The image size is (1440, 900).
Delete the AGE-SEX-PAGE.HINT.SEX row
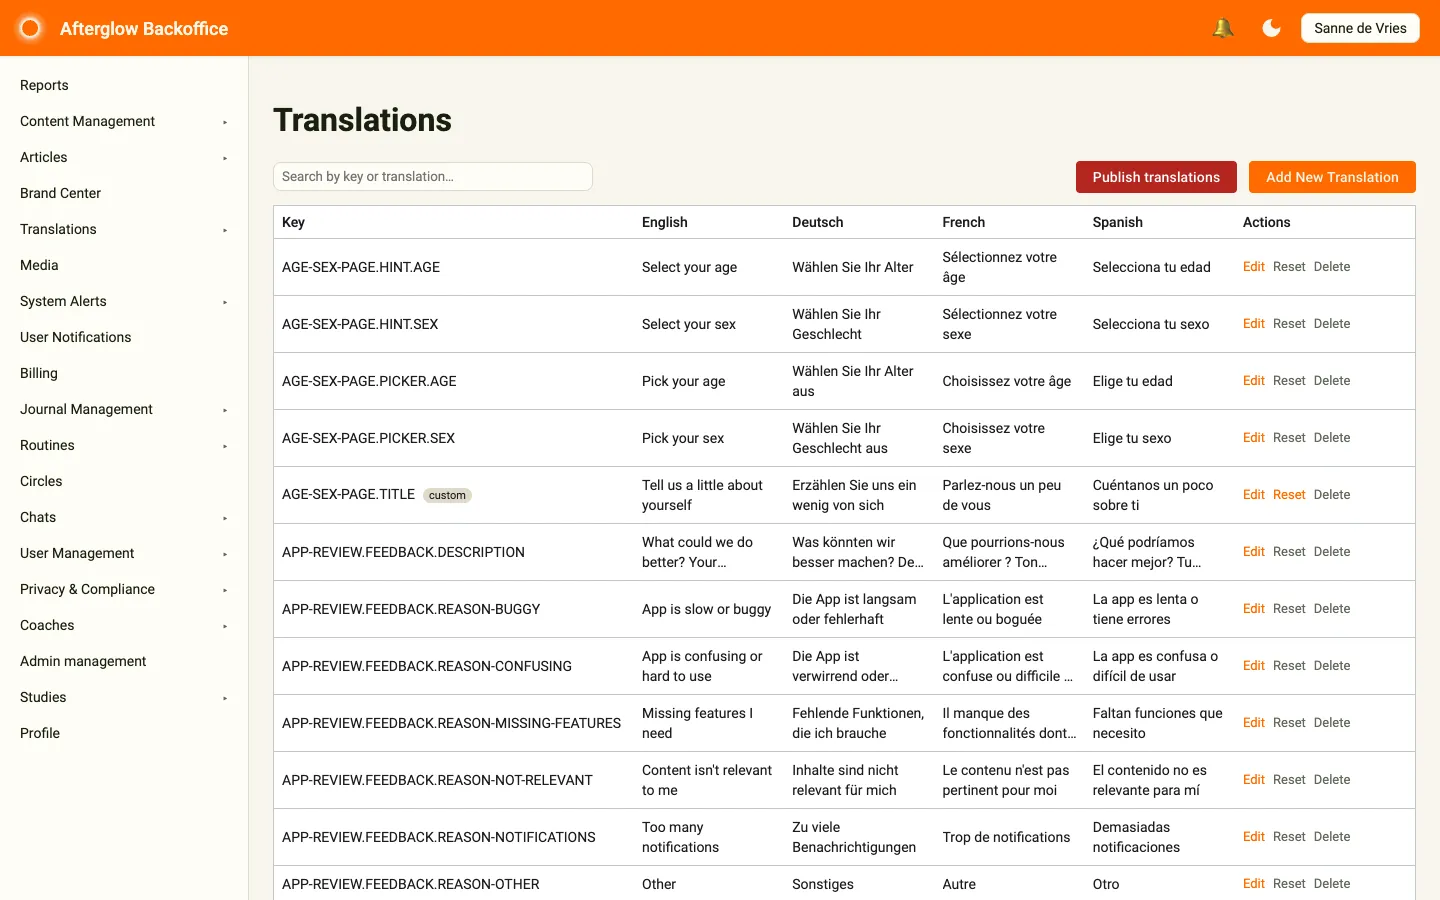1332,324
